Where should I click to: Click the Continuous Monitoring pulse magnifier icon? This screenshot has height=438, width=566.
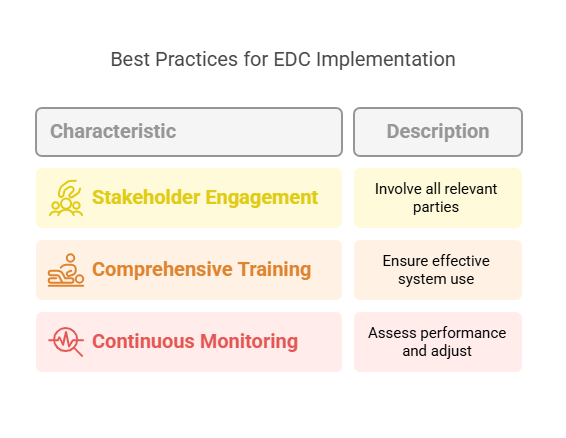pyautogui.click(x=66, y=342)
